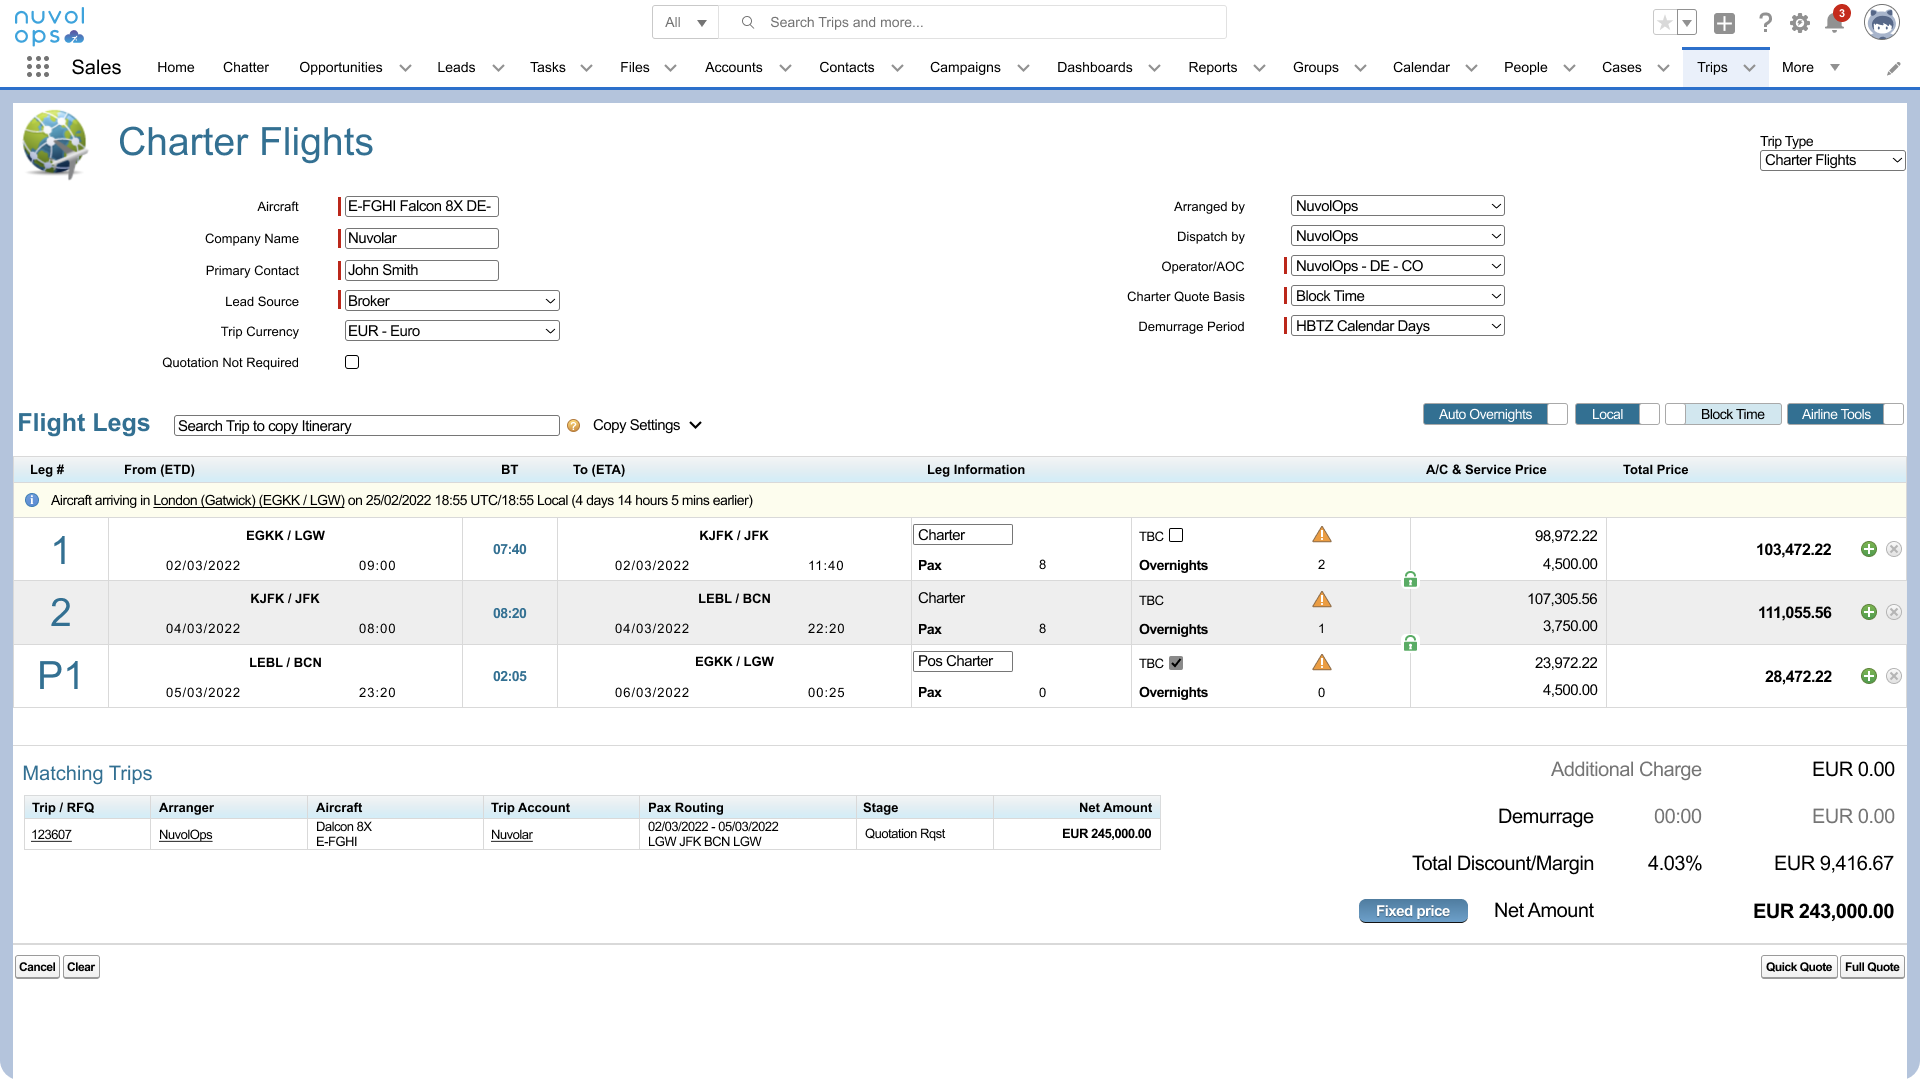
Task: Uncheck the TBC box on leg P1
Action: [x=1176, y=662]
